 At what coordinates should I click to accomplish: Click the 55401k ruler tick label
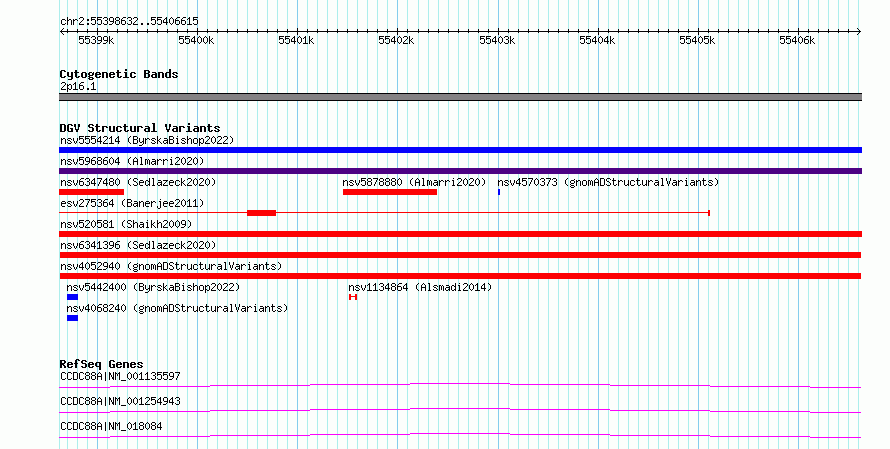[x=296, y=40]
